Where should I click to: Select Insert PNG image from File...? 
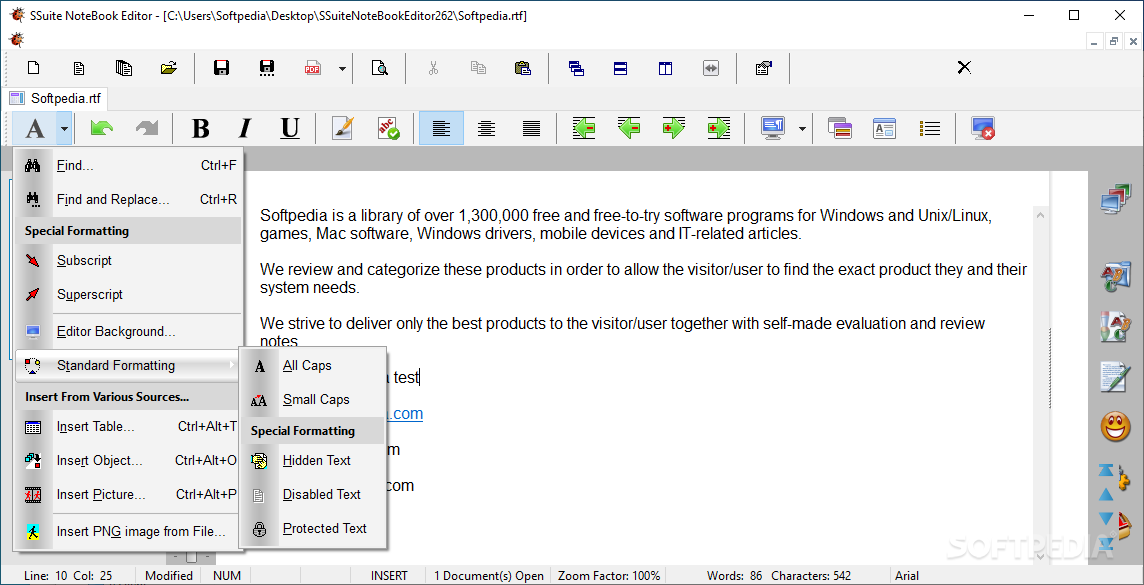click(128, 532)
